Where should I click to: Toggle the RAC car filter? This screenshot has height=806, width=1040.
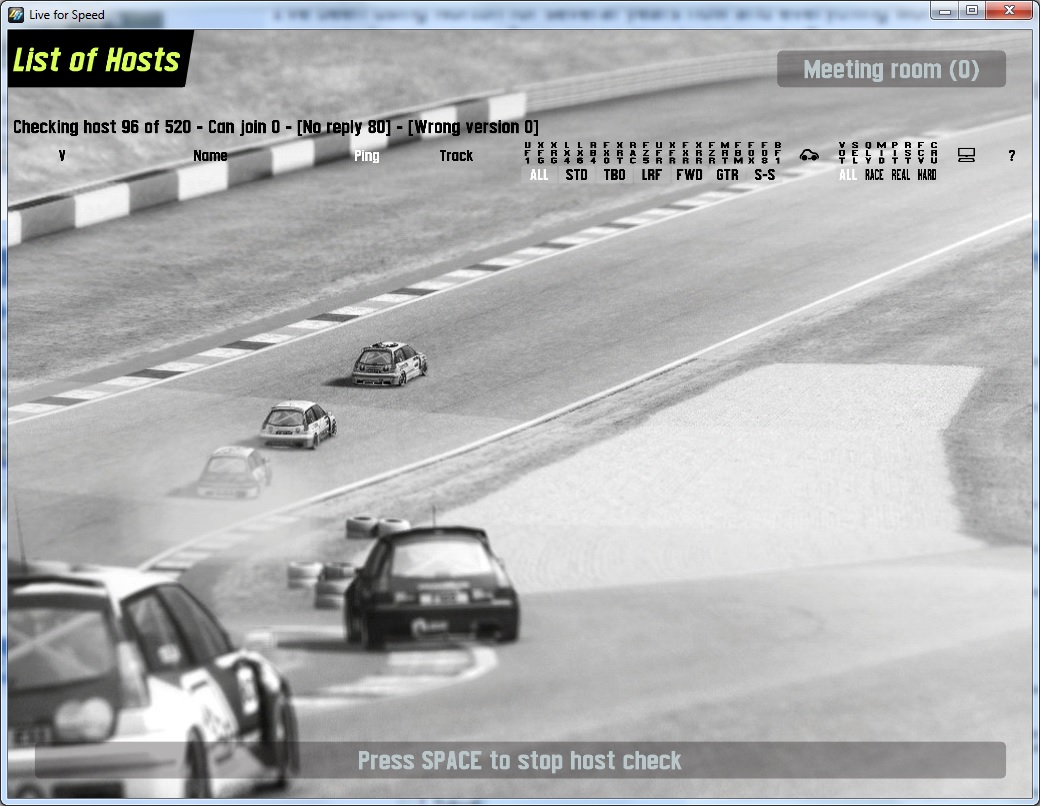[x=633, y=153]
